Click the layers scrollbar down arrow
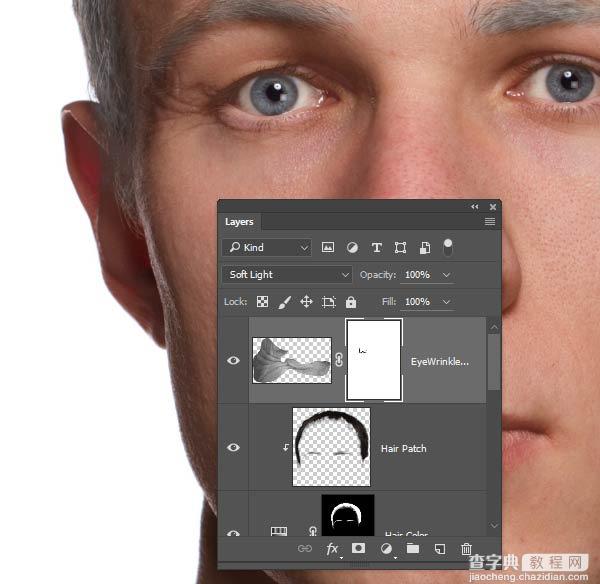Viewport: 600px width, 584px height. 494,525
